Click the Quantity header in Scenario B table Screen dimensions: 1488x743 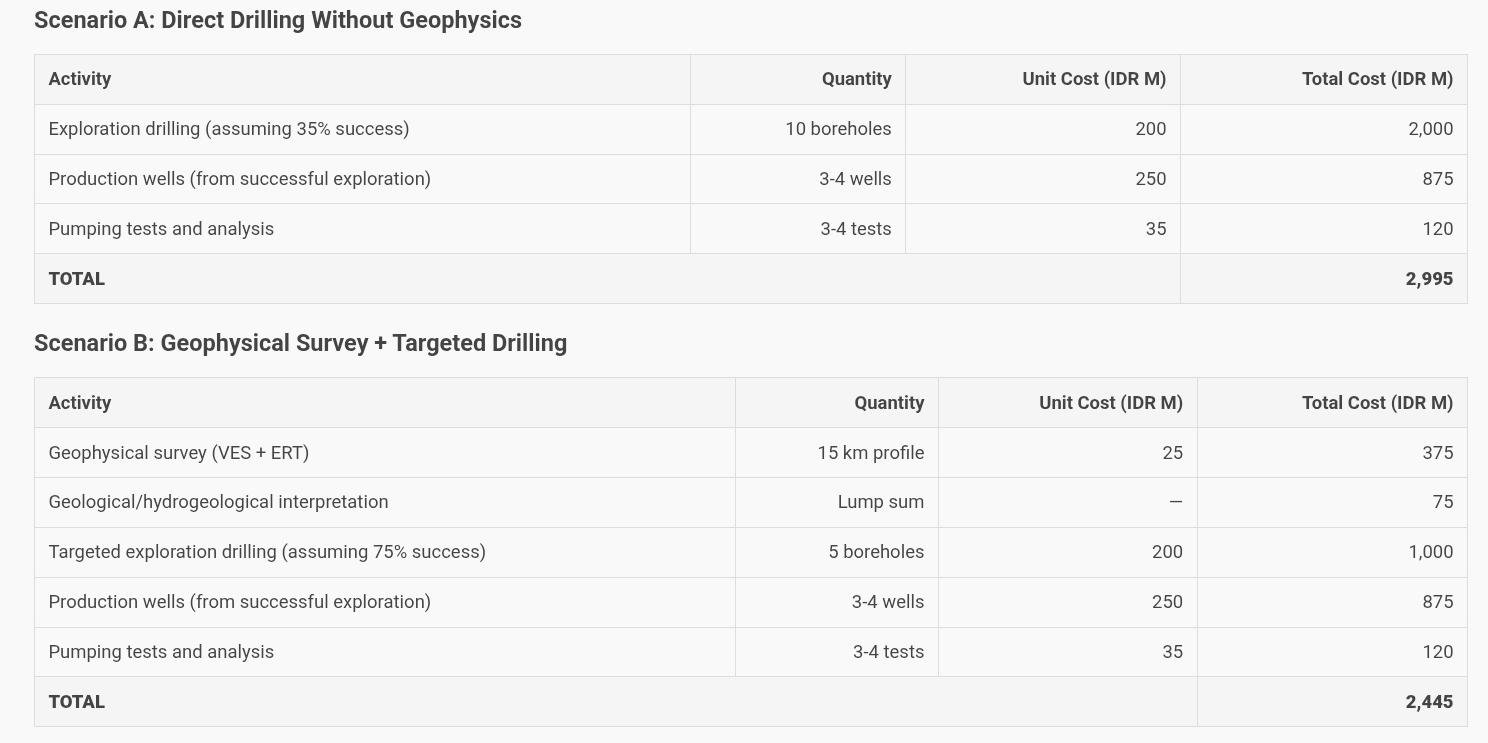[888, 403]
